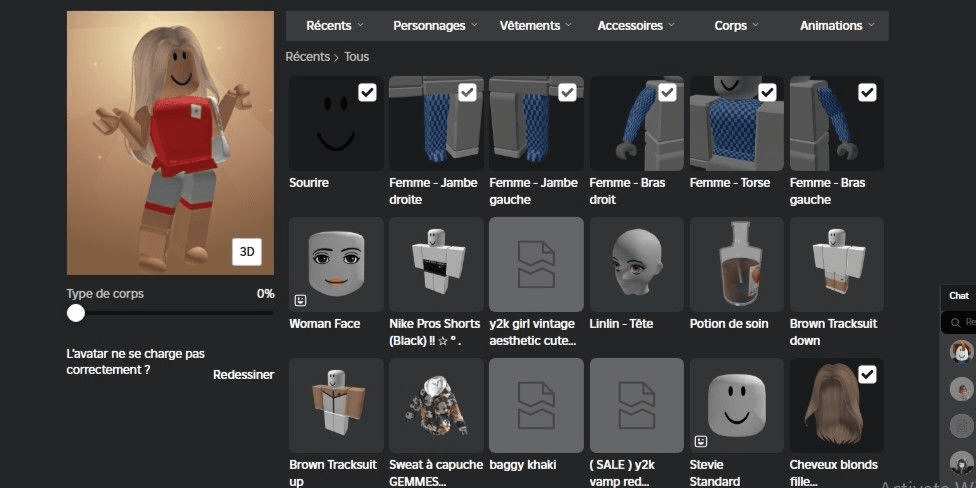
Task: Uncheck Femme - Jambe gauche checkbox
Action: 567,93
